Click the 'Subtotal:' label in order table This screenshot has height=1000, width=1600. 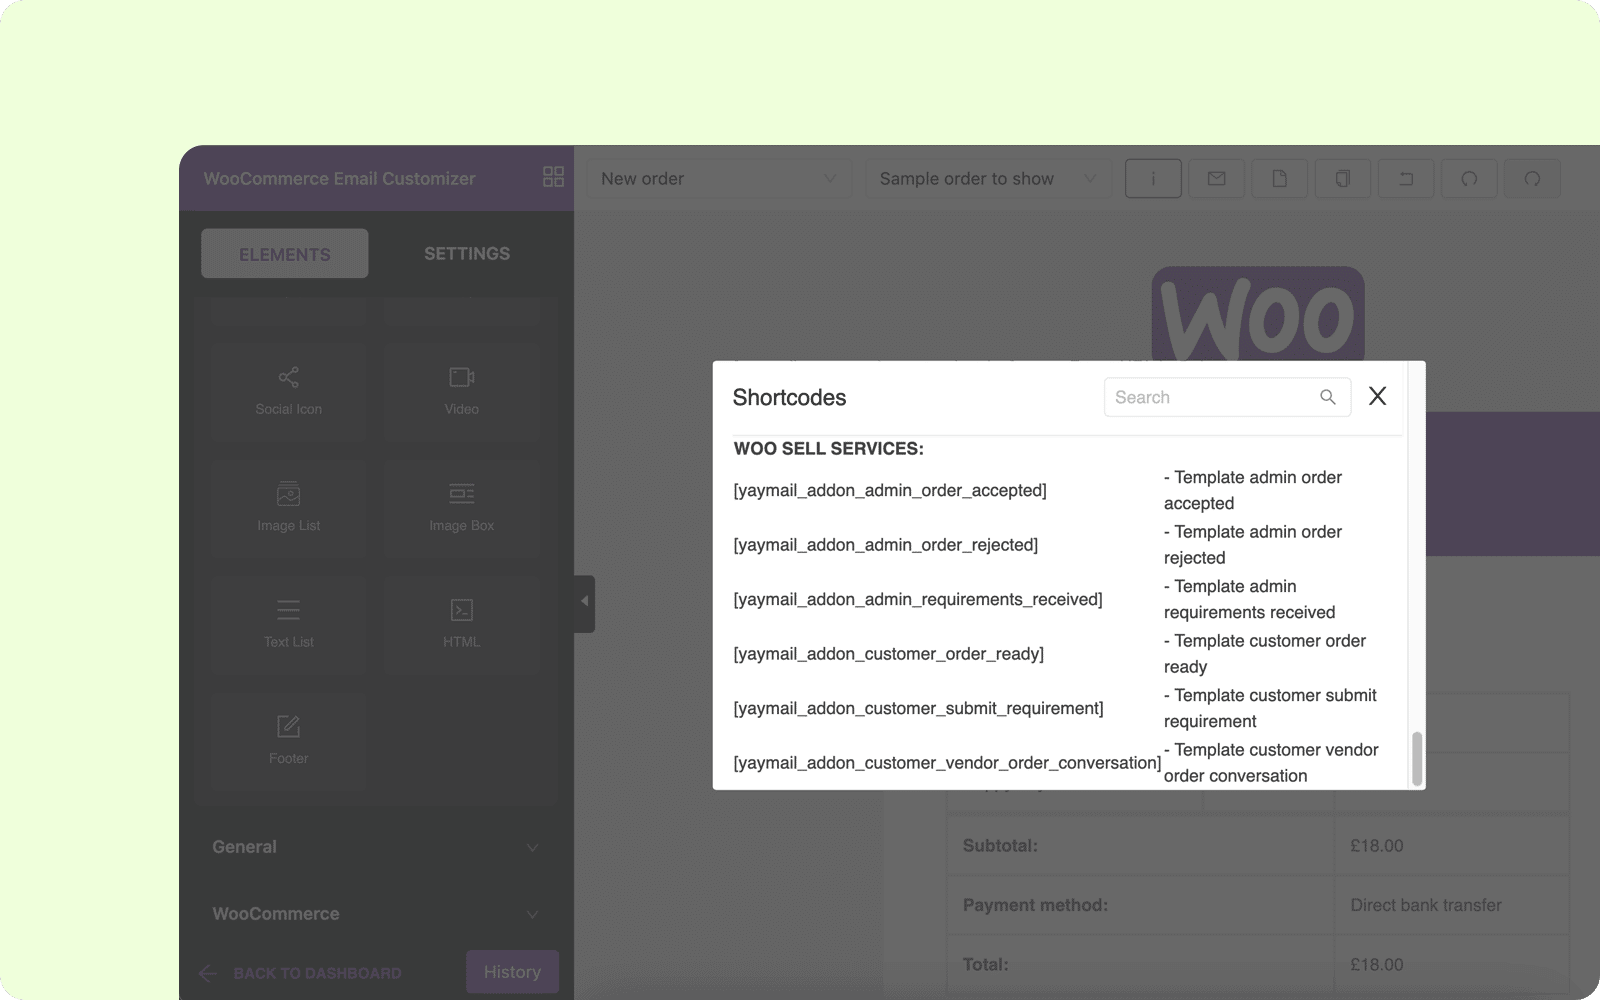coord(1000,846)
